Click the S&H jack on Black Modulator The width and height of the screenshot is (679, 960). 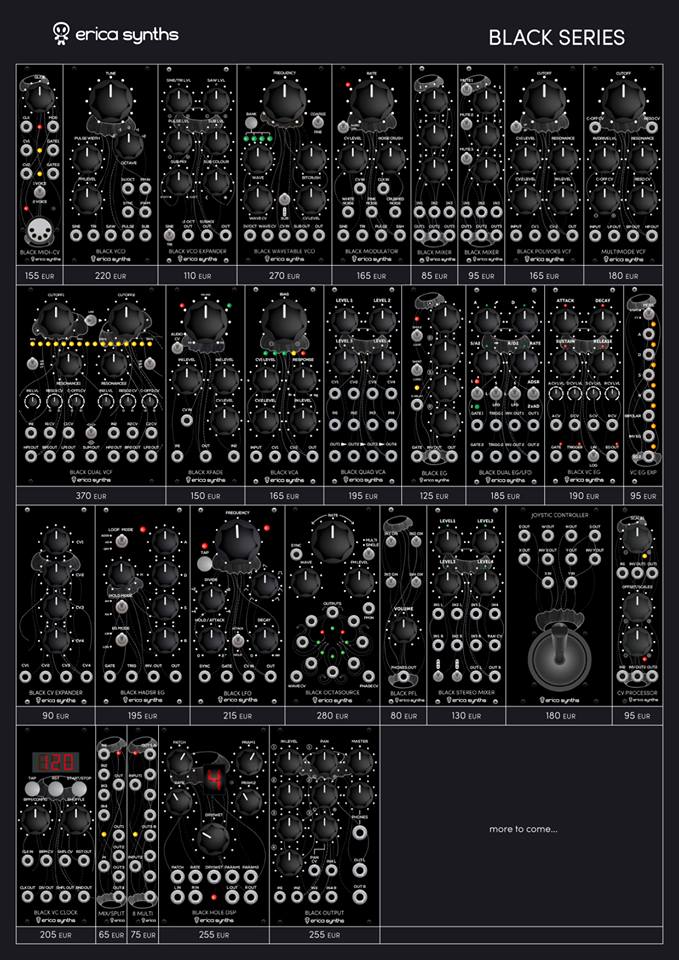pos(399,235)
